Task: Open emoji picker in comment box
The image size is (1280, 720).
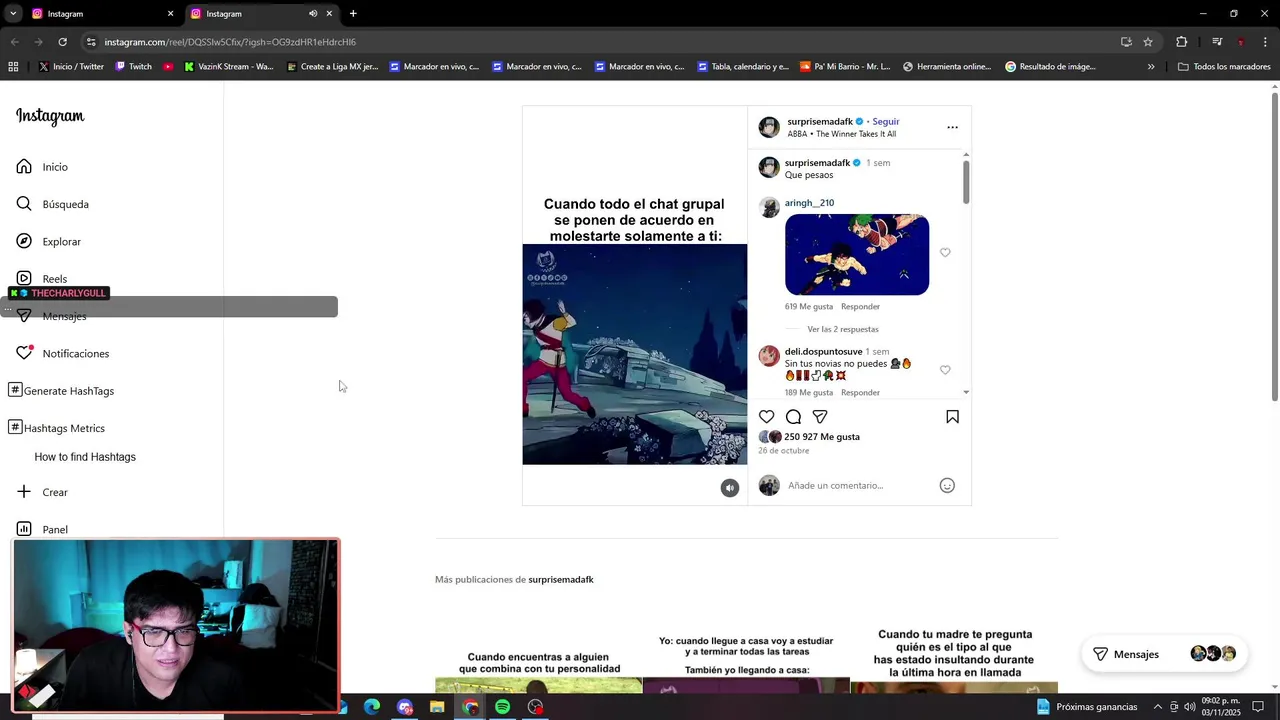Action: [x=947, y=486]
